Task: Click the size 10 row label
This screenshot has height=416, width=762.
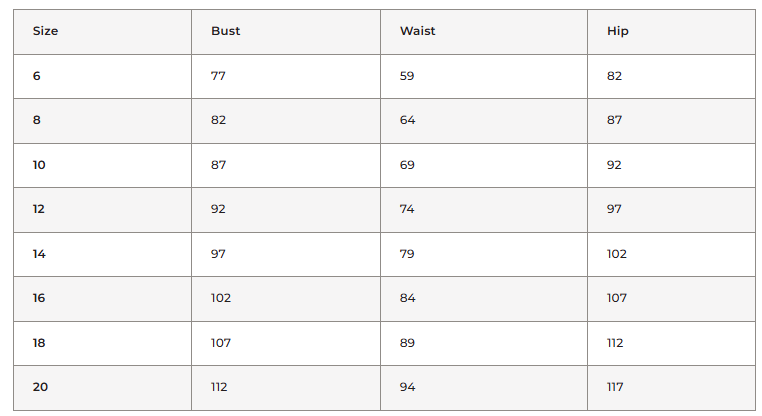Action: click(x=39, y=165)
